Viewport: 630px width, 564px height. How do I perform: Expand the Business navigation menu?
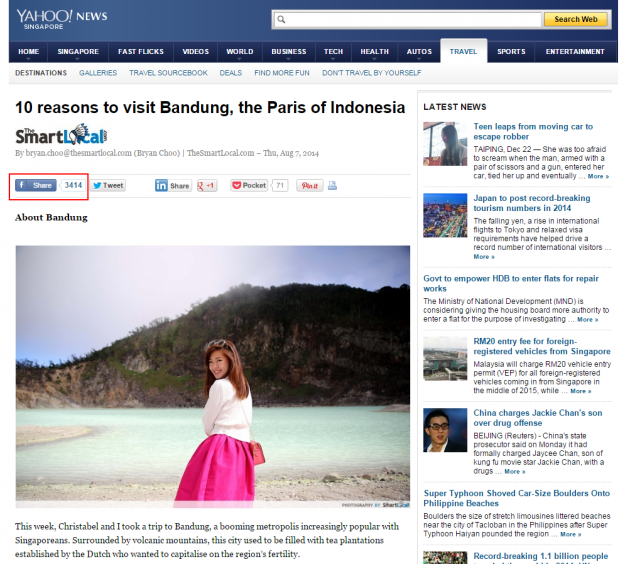(288, 52)
